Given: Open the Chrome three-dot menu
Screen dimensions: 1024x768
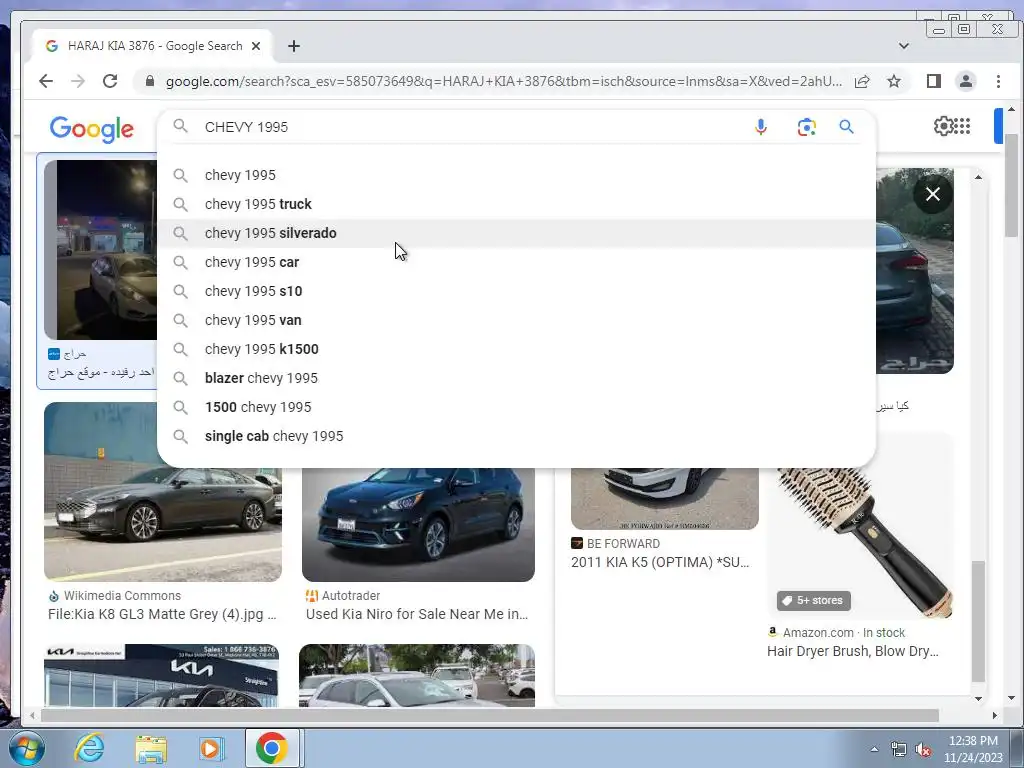Looking at the screenshot, I should (998, 81).
